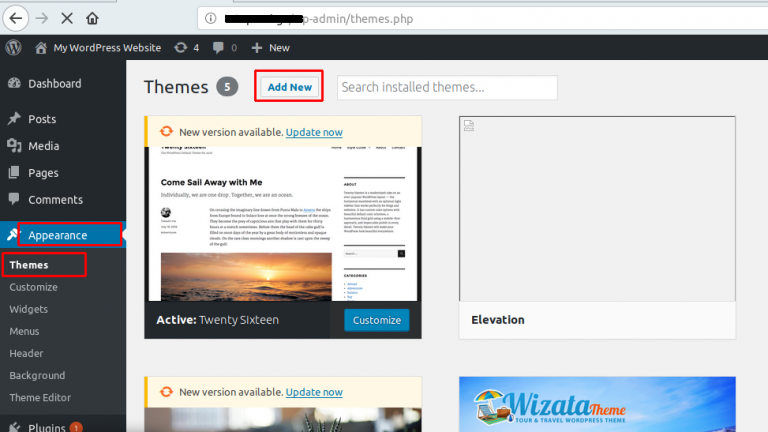Viewport: 768px width, 432px height.
Task: Click the plus New content item
Action: 270,48
